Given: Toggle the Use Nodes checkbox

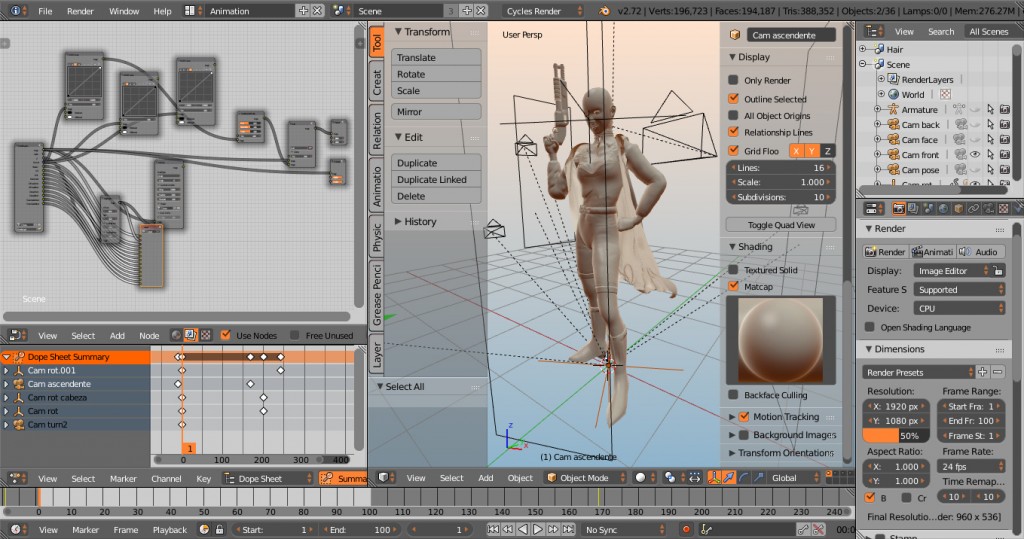Looking at the screenshot, I should point(225,335).
